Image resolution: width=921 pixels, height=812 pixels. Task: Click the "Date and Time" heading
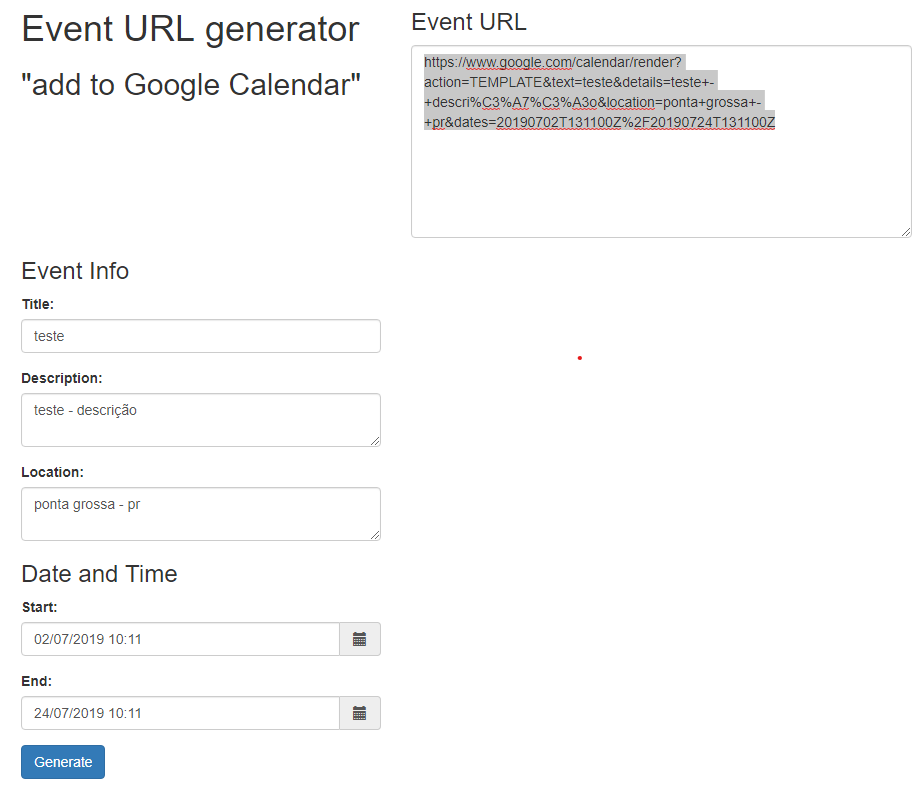(x=99, y=574)
